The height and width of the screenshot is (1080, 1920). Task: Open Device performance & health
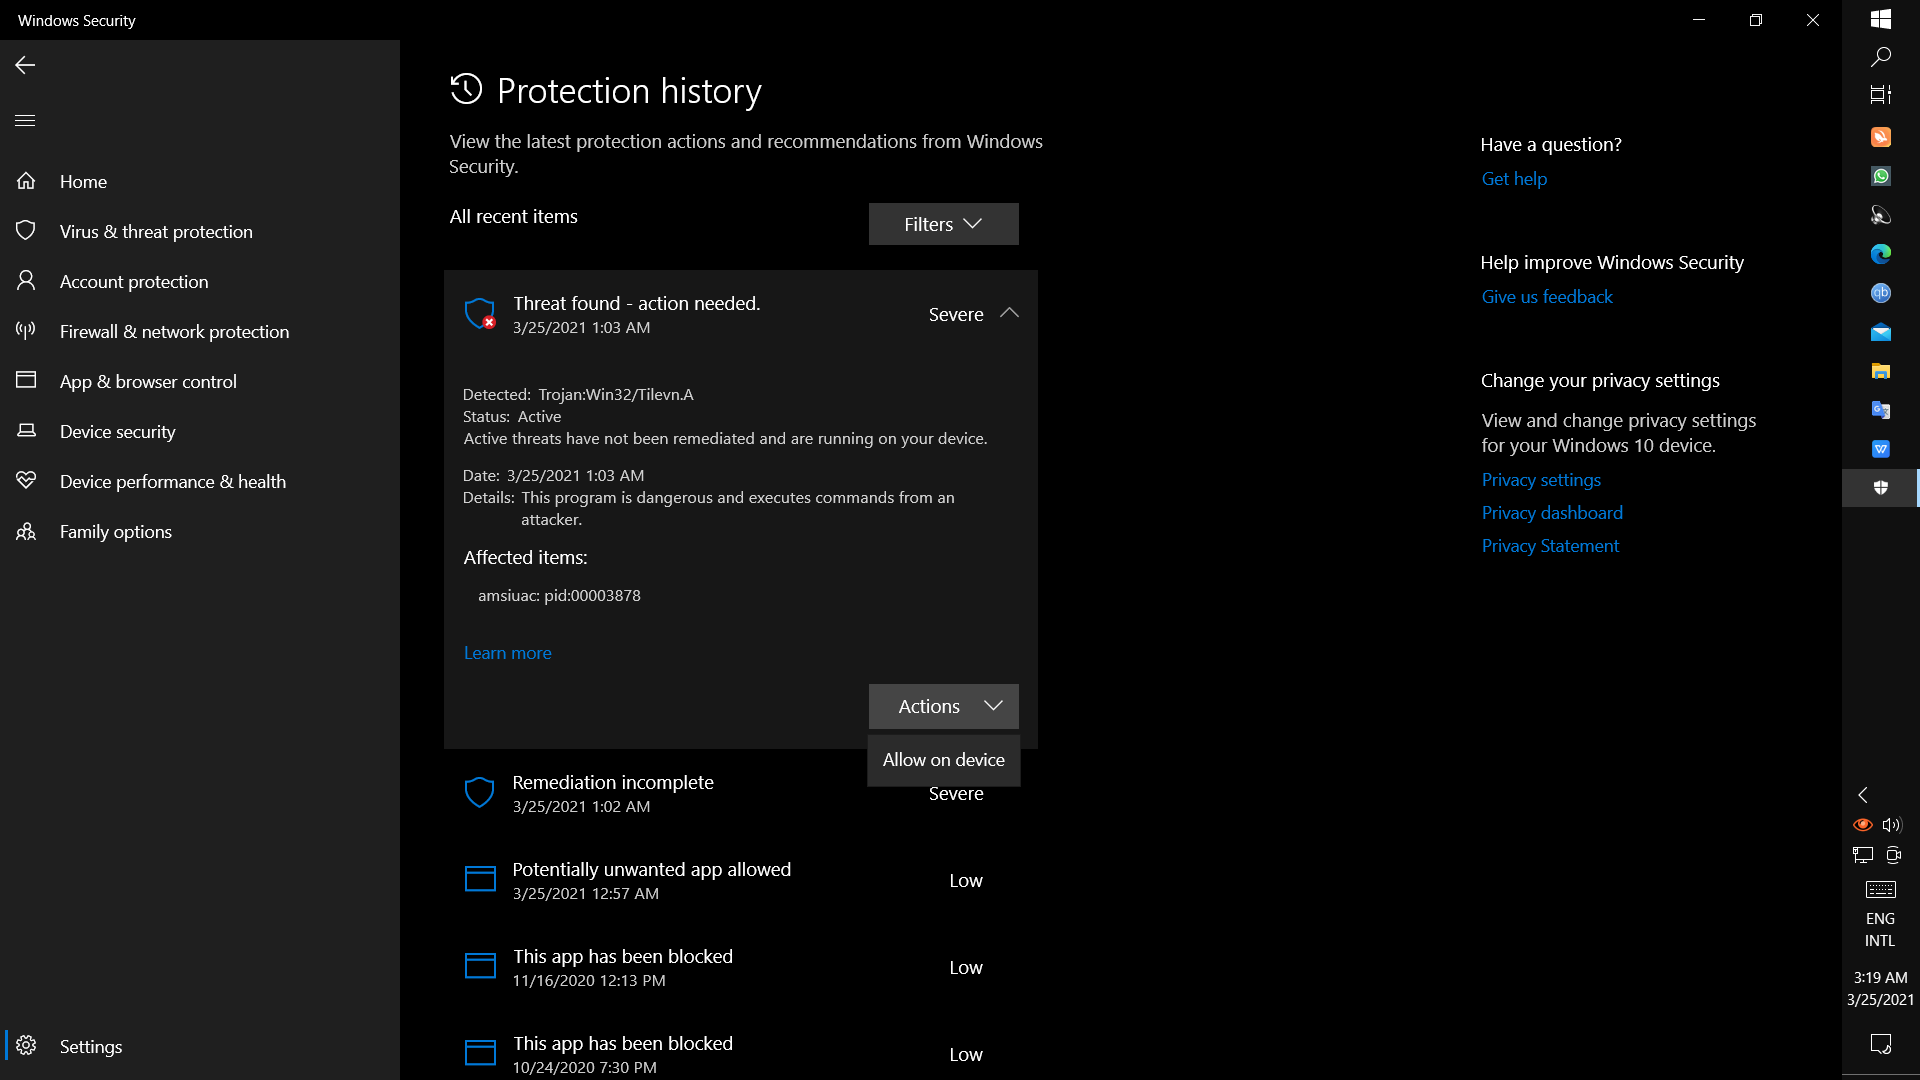click(200, 481)
